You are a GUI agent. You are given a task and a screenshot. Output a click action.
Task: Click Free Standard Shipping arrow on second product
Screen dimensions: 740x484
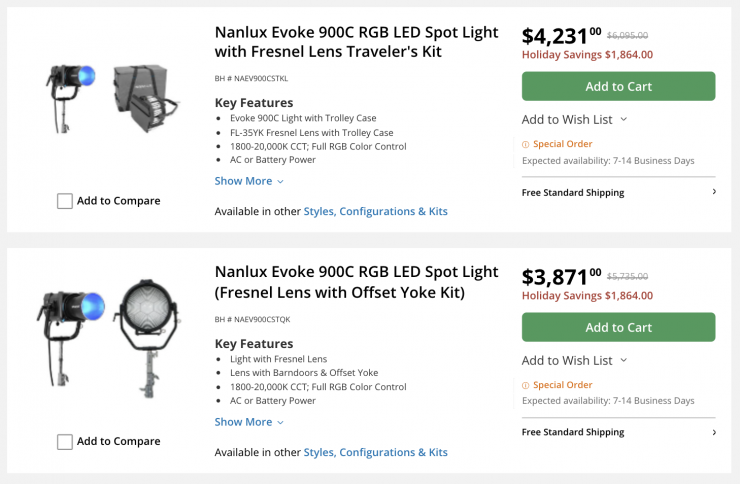[713, 432]
